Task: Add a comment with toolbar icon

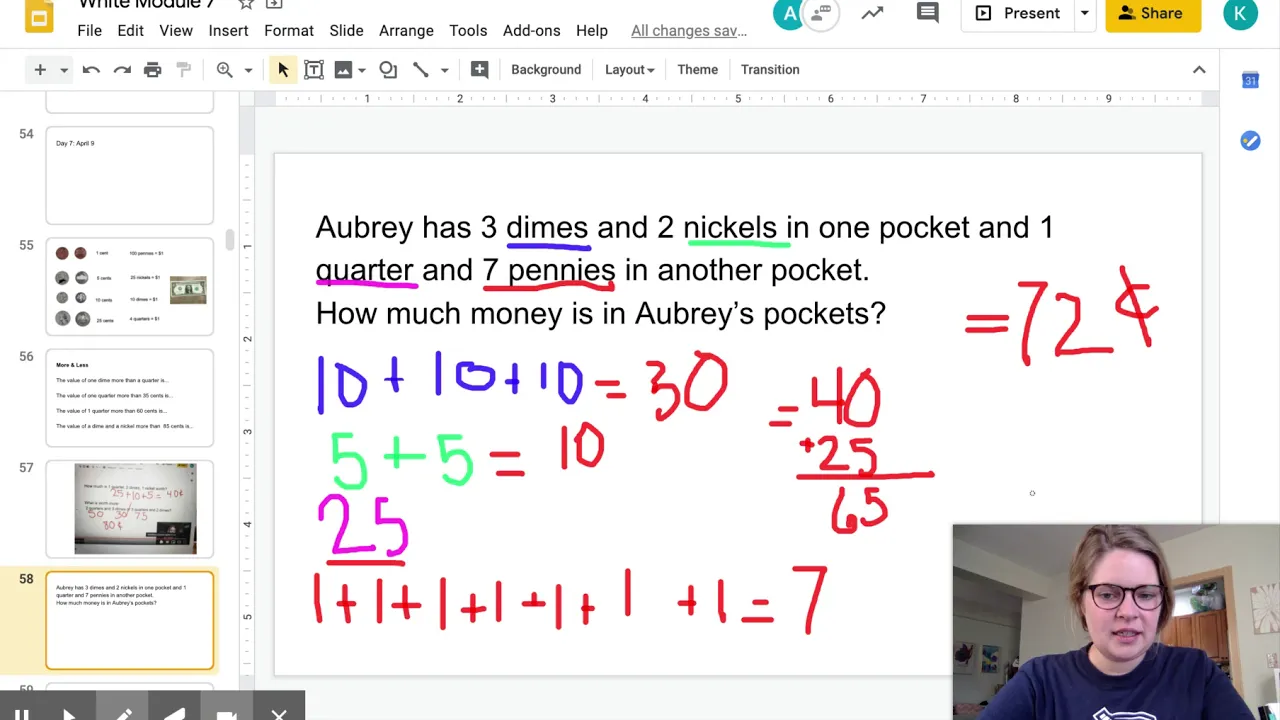Action: [479, 70]
